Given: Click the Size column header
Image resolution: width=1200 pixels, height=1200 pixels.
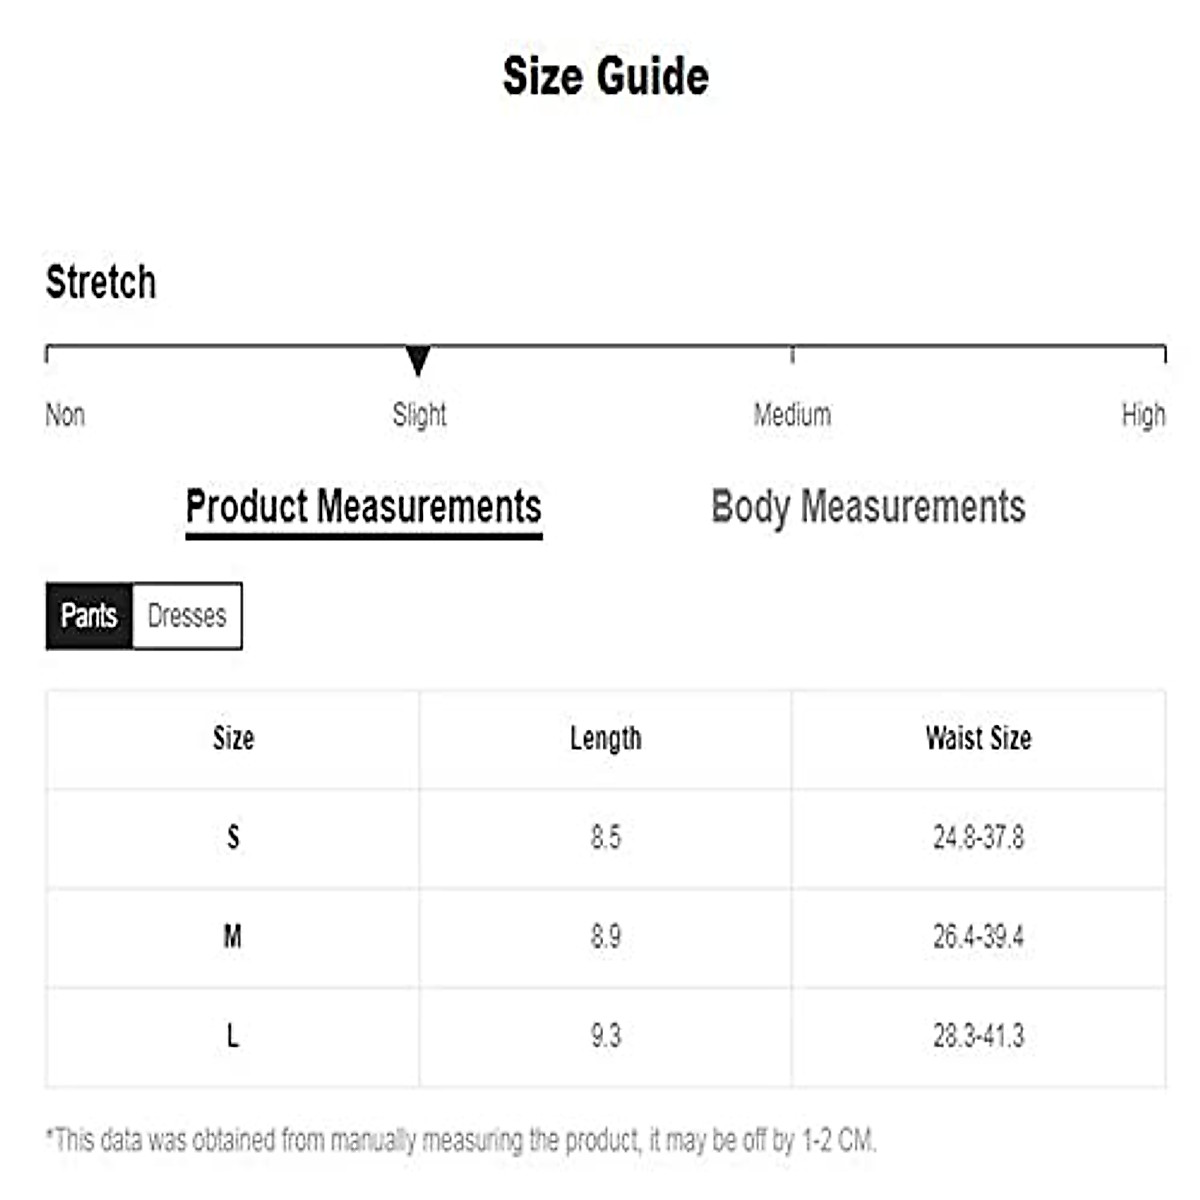Looking at the screenshot, I should [233, 739].
